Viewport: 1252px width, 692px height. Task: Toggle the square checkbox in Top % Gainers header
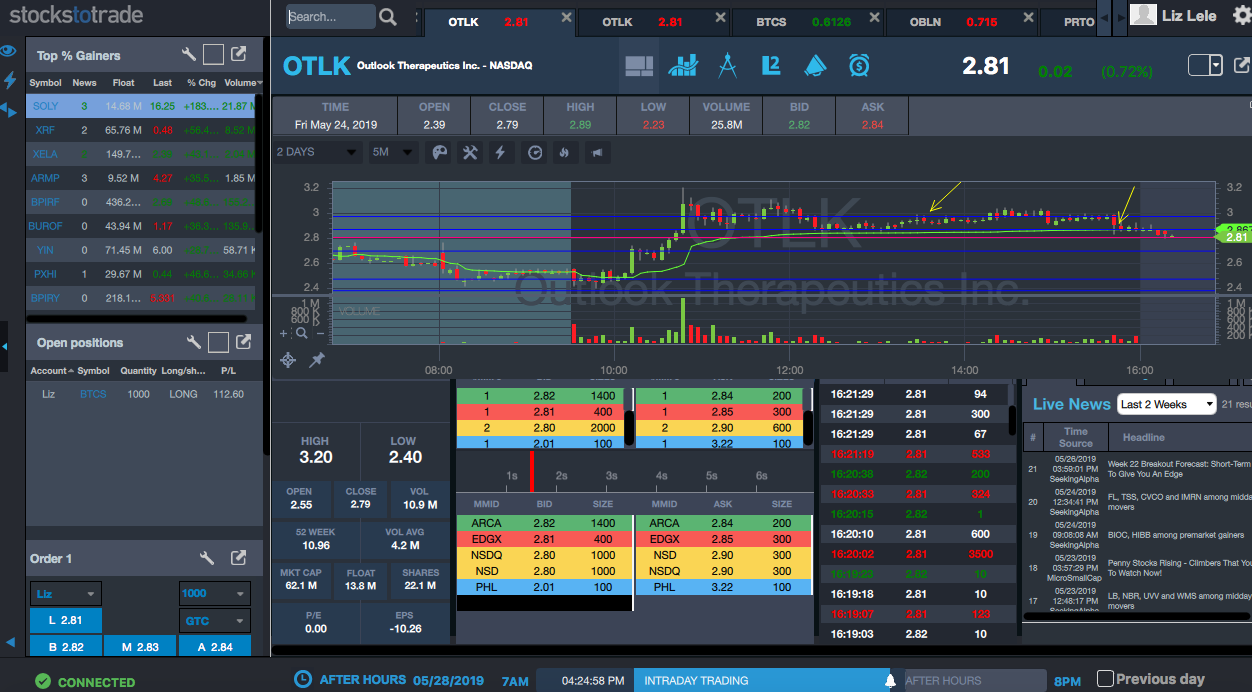pyautogui.click(x=213, y=55)
